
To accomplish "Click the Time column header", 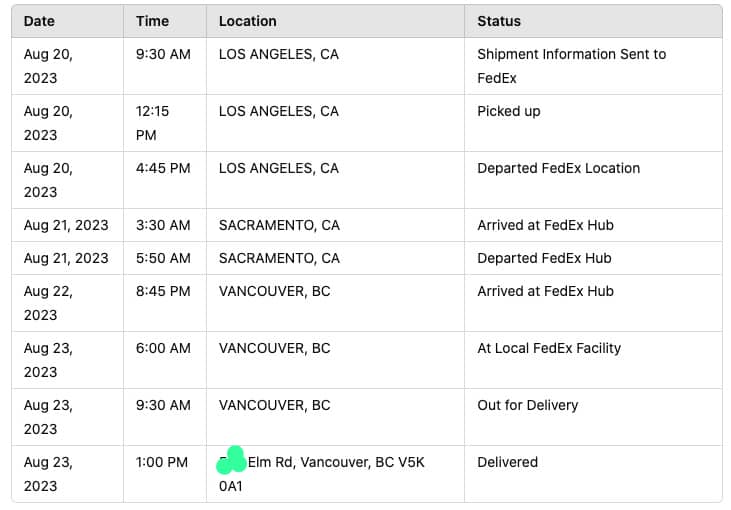I will (152, 21).
